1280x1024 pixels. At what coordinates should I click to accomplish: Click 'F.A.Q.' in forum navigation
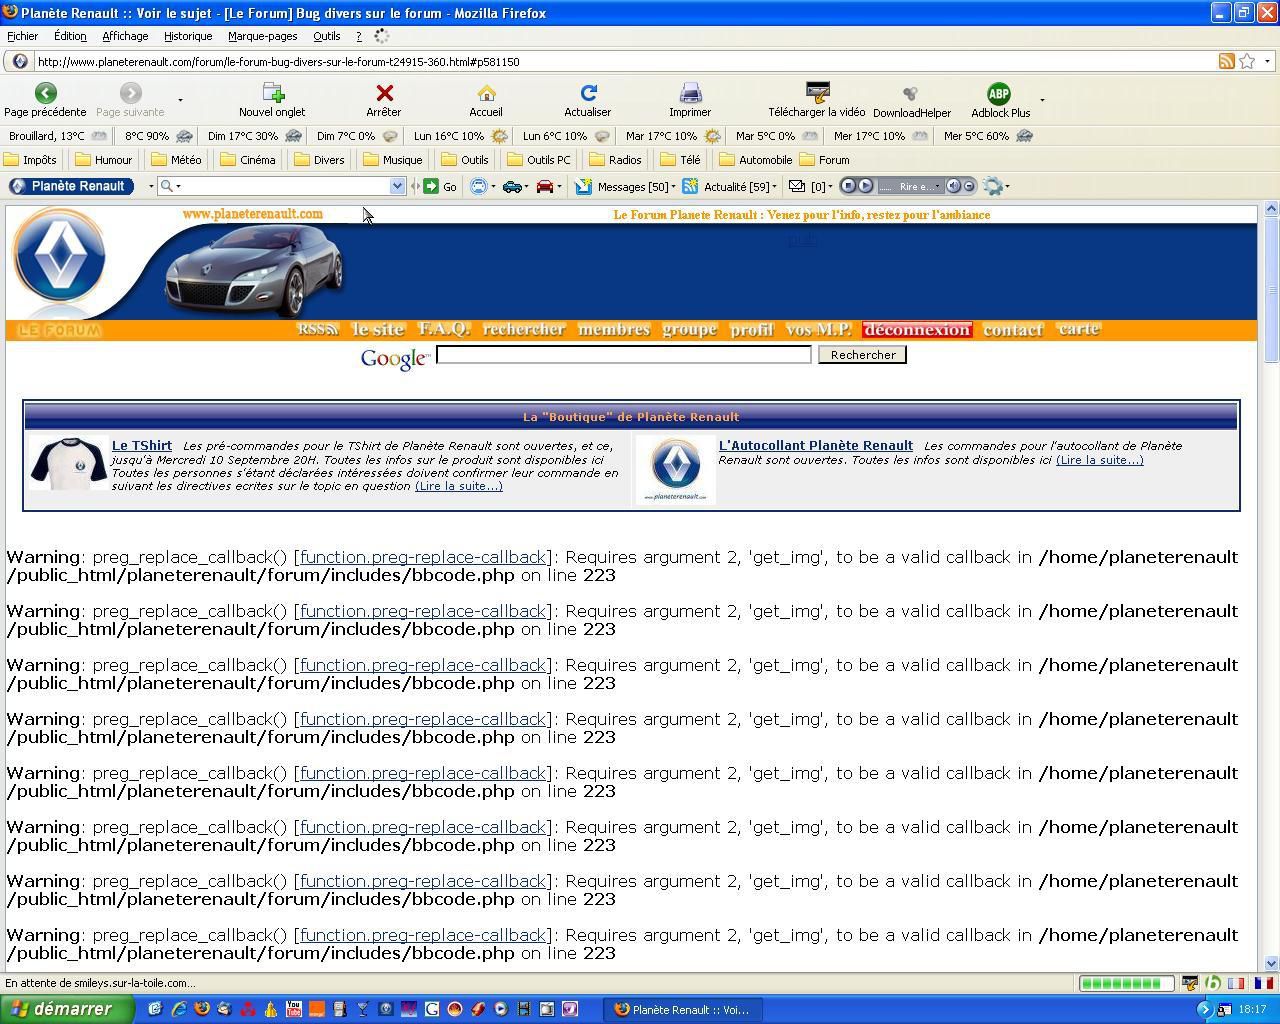[x=444, y=329]
